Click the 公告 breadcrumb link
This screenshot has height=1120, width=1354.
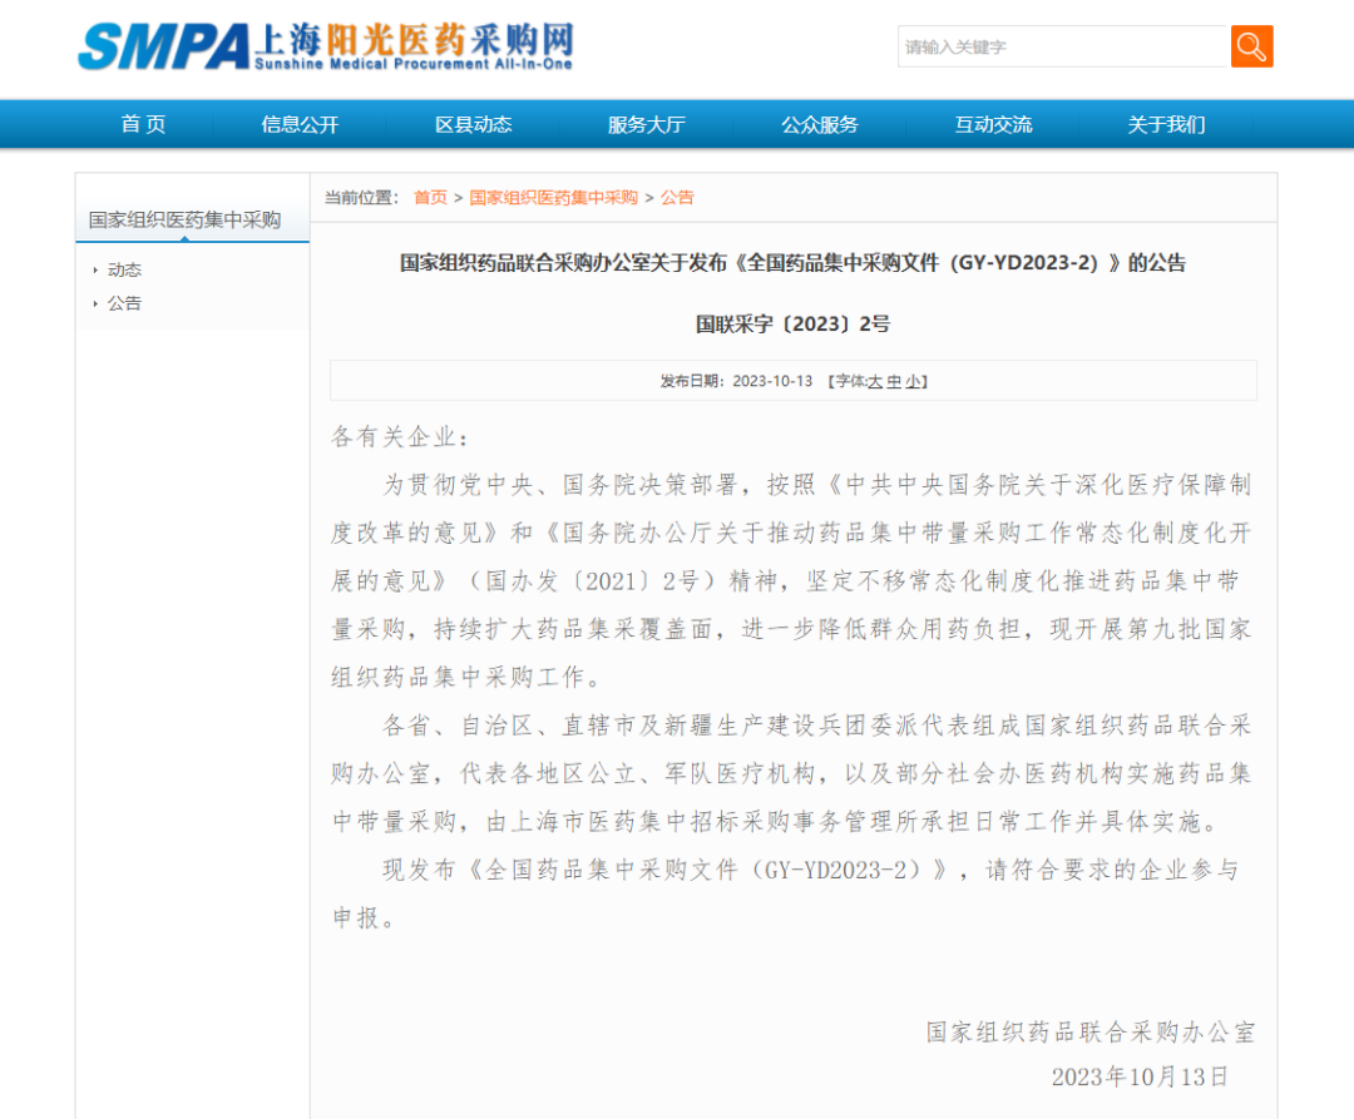click(677, 197)
